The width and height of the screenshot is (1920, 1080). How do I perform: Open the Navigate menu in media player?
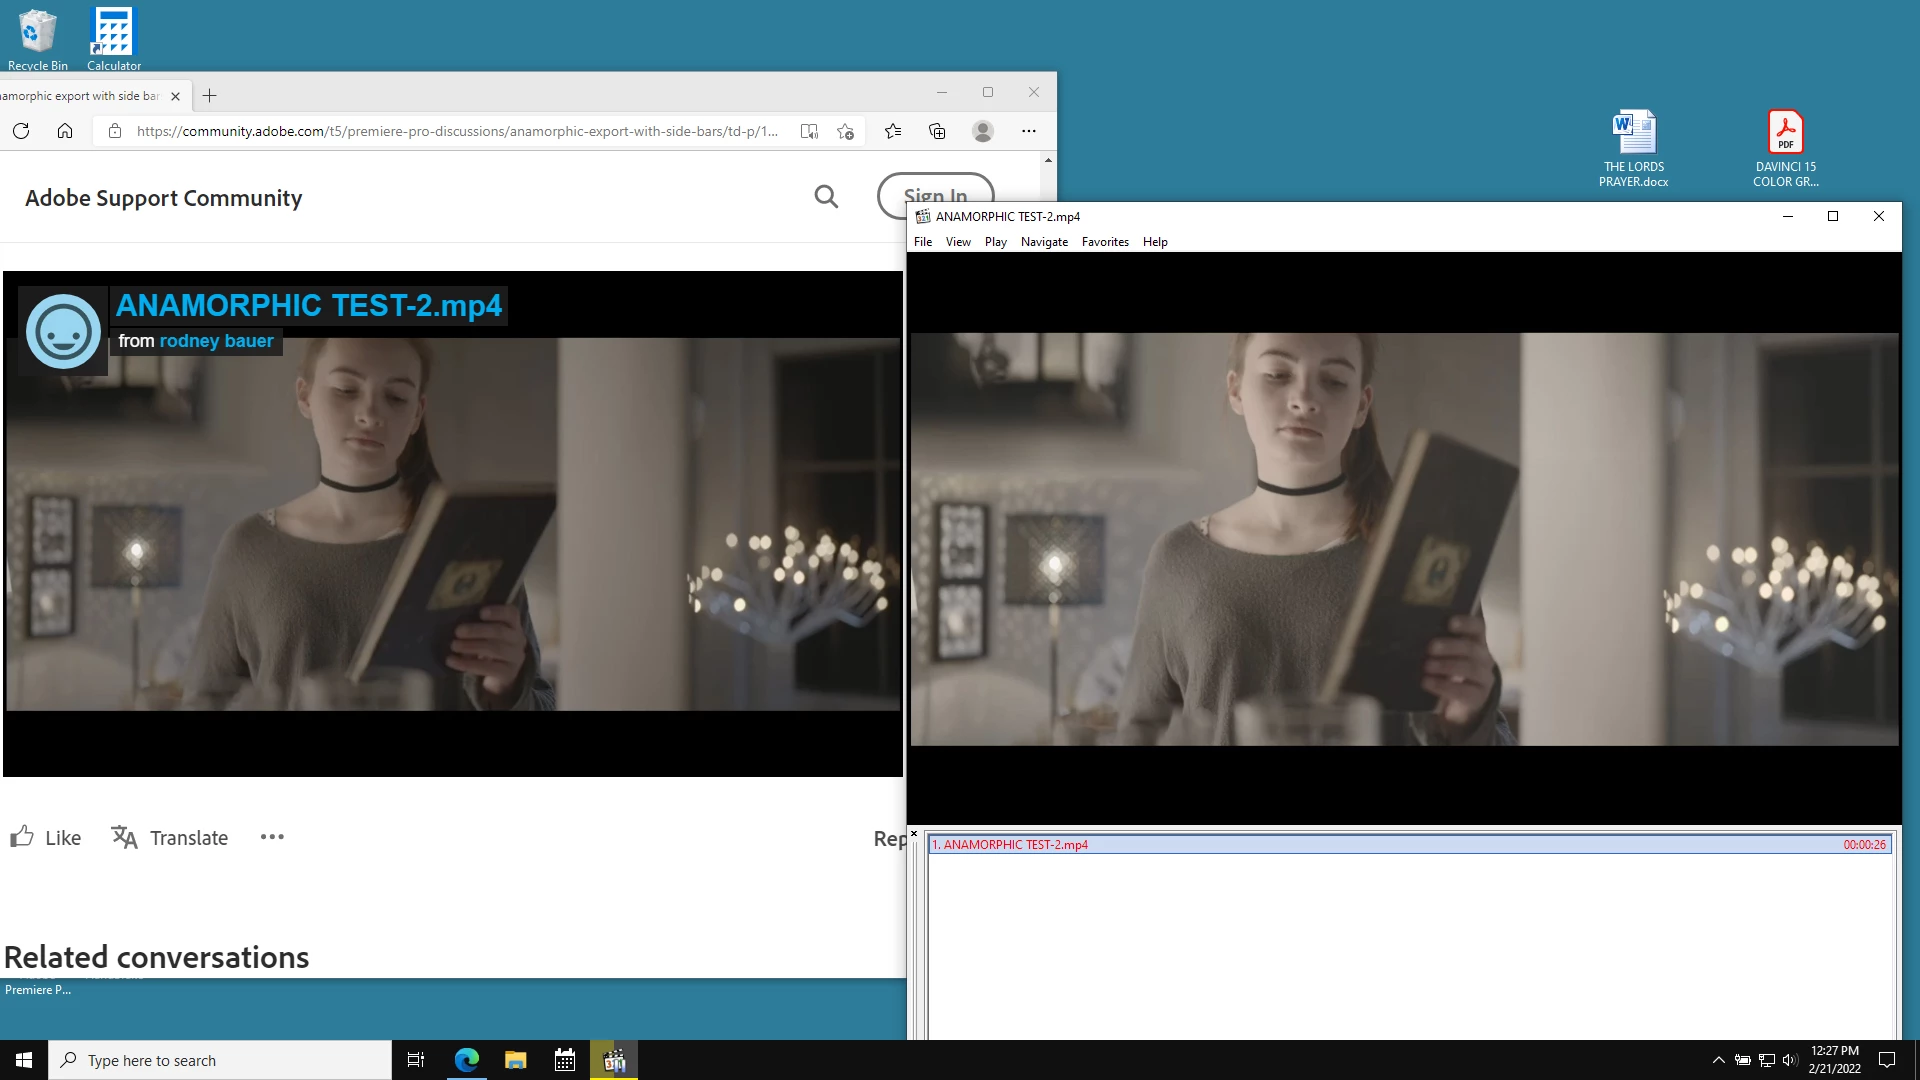(1044, 242)
